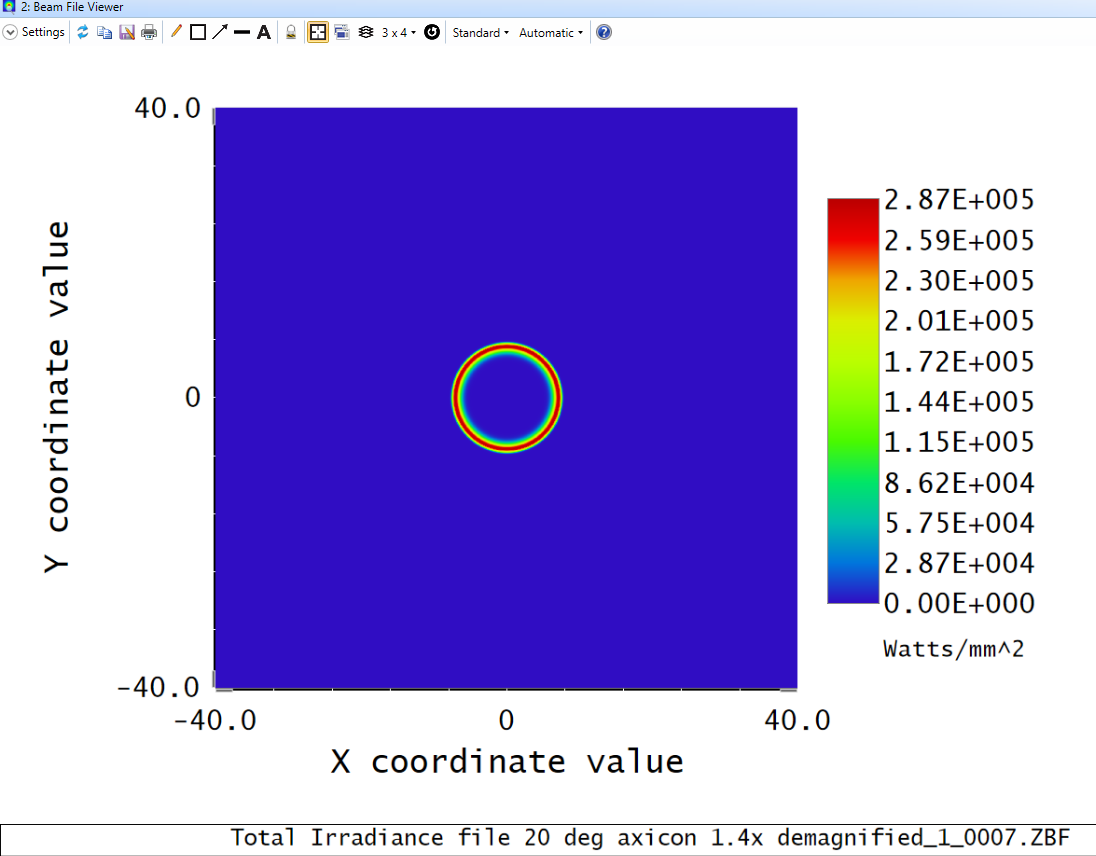This screenshot has width=1096, height=856.
Task: Select the arrow annotation tool
Action: 219,32
